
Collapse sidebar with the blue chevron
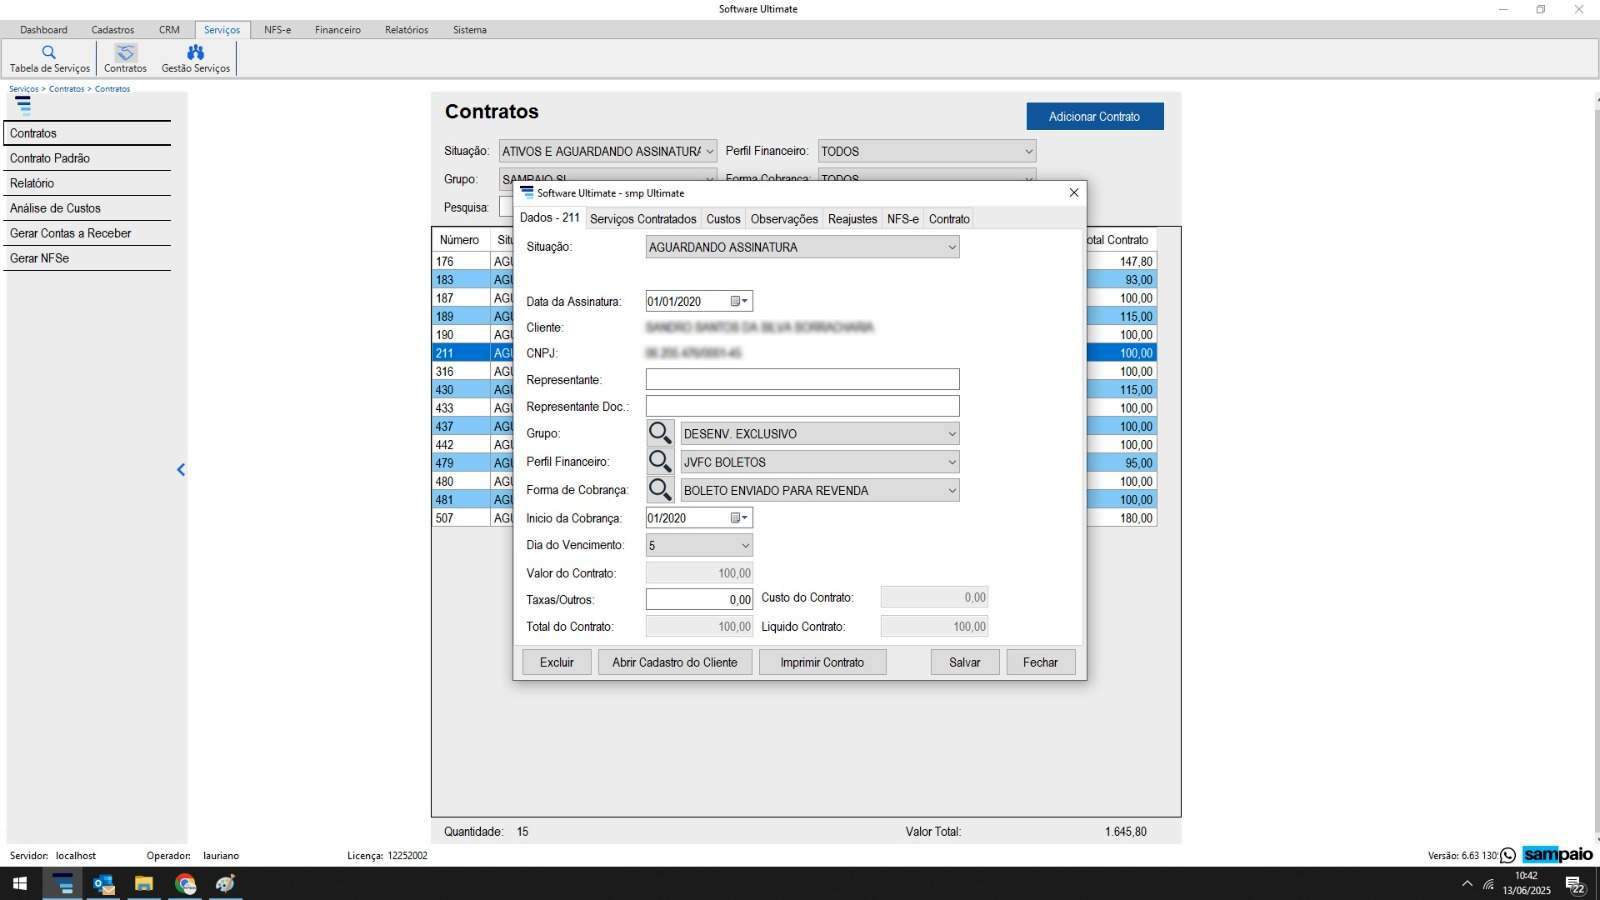181,469
